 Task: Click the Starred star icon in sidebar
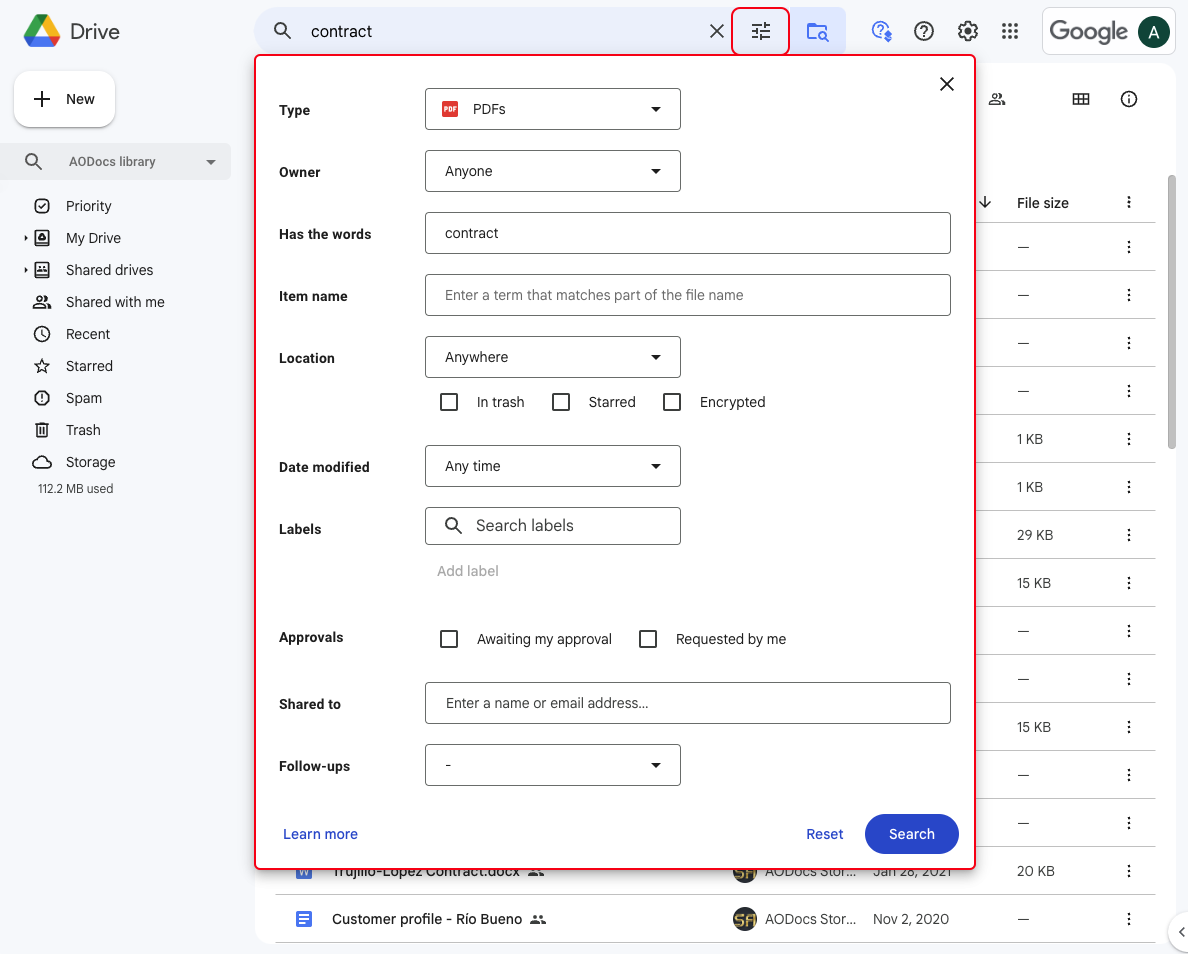(x=42, y=367)
